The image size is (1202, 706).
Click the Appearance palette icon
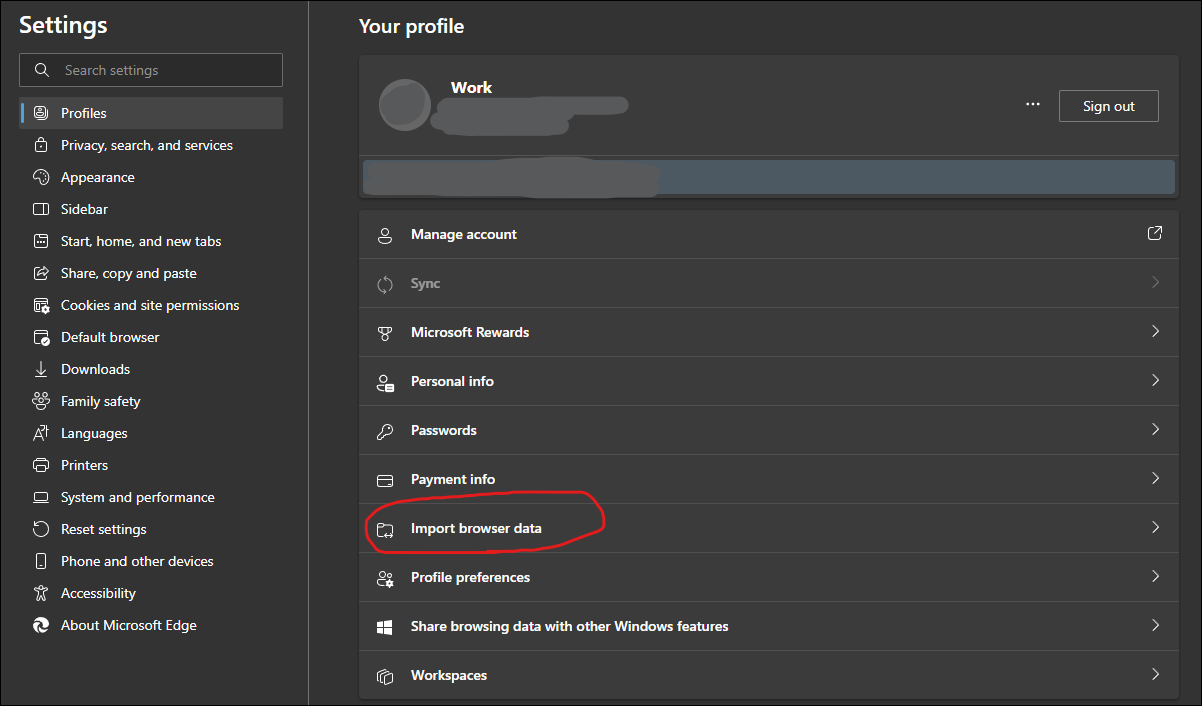click(41, 177)
